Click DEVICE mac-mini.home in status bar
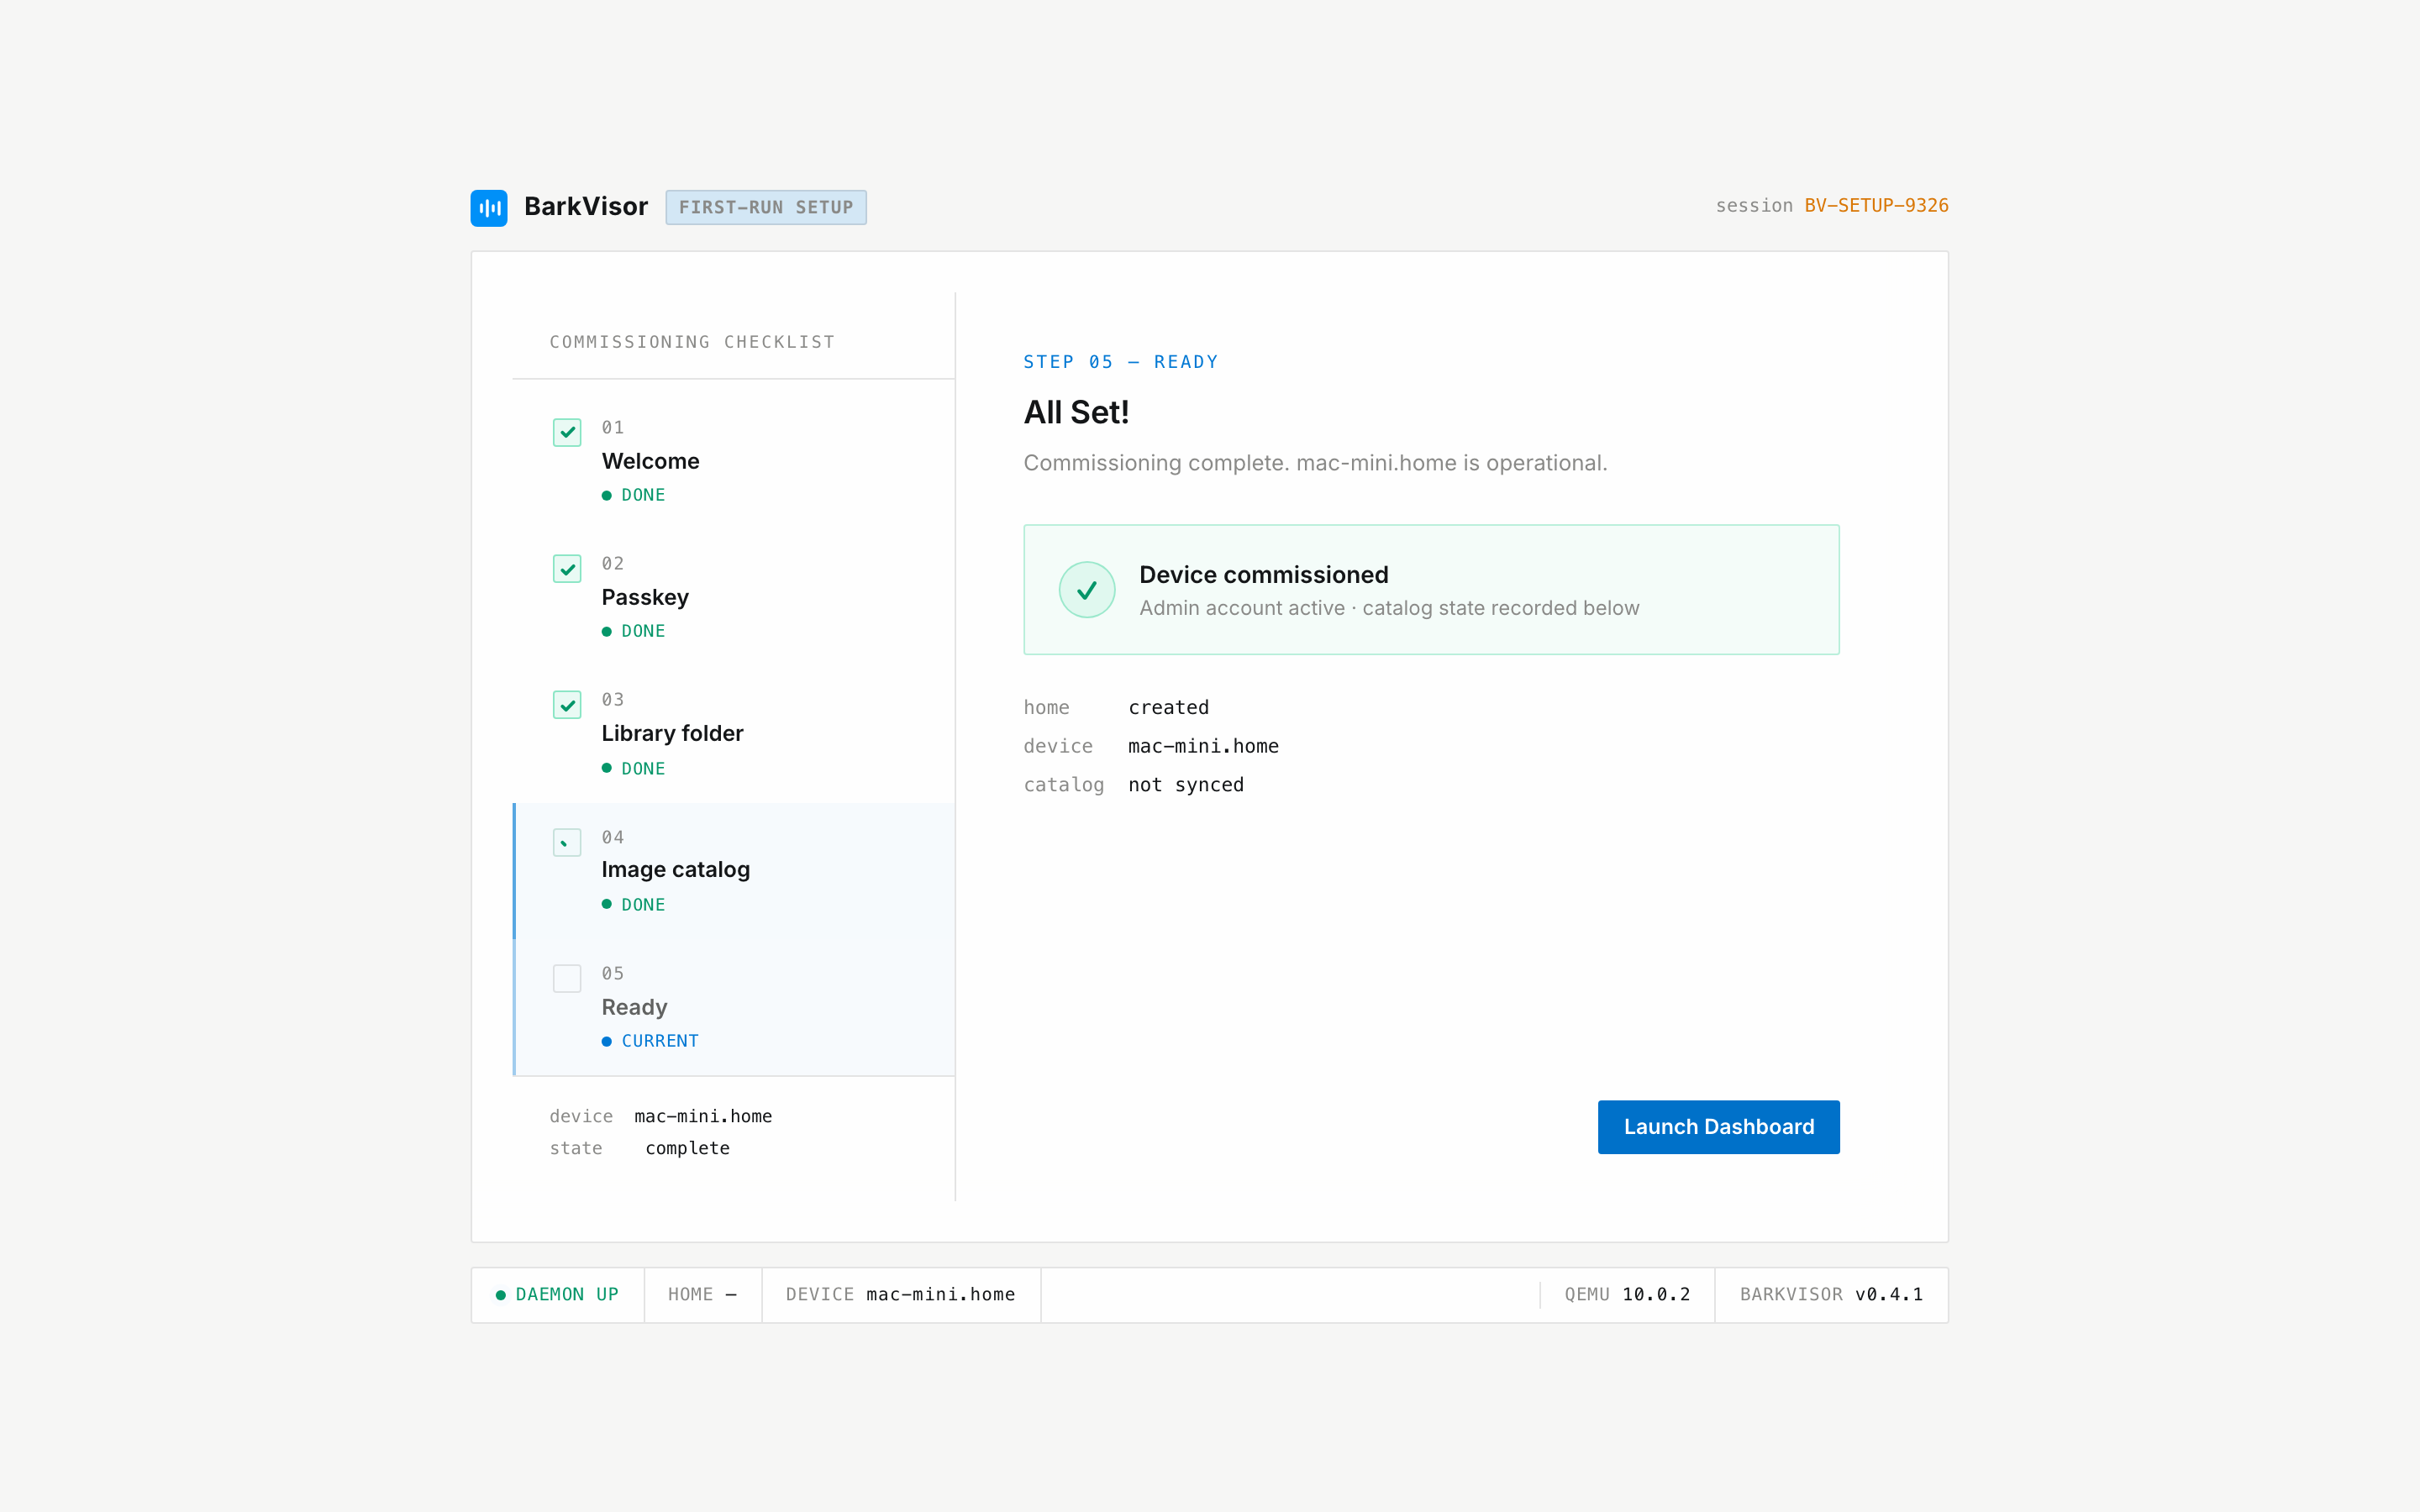The width and height of the screenshot is (2420, 1512). click(901, 1295)
